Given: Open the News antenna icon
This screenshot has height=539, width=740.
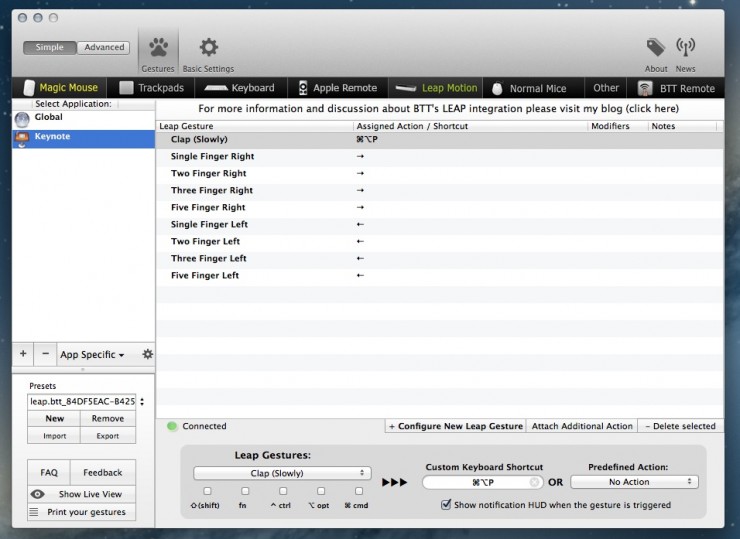Looking at the screenshot, I should click(x=685, y=47).
